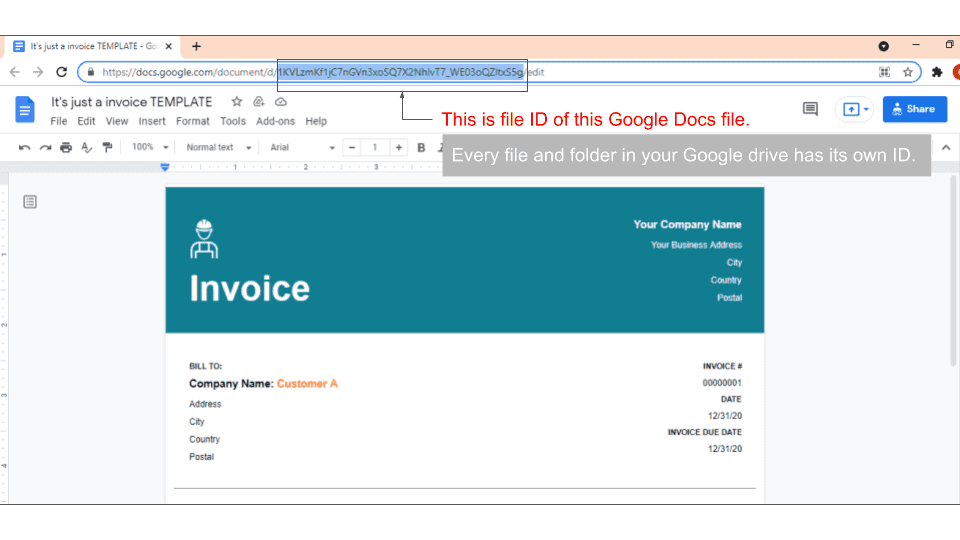Screen dimensions: 960x540
Task: Show the document outline panel icon
Action: coord(30,202)
